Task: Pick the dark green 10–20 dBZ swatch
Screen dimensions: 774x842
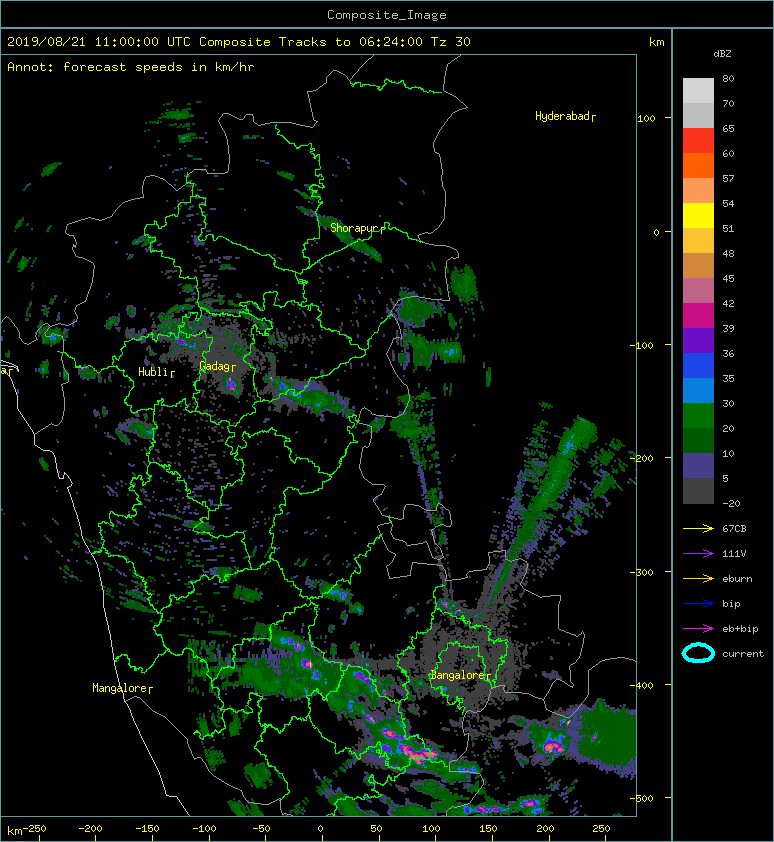Action: 698,441
